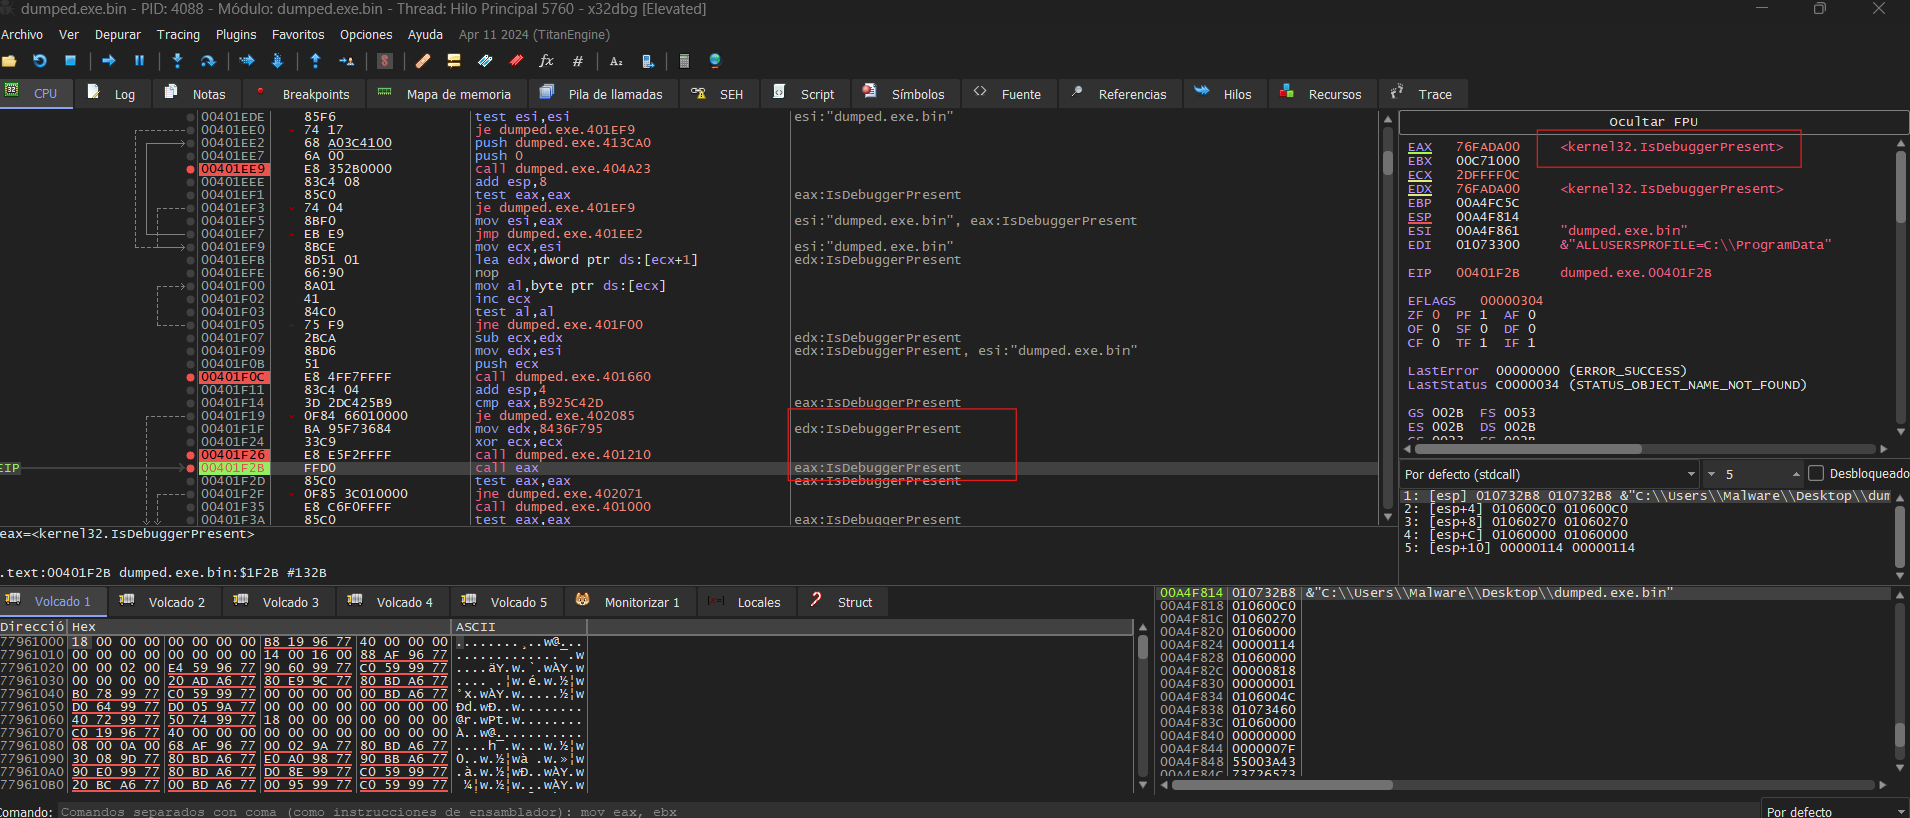This screenshot has width=1910, height=818.
Task: Expand the 'Por defecto (stdcall)' combo box
Action: point(1691,474)
